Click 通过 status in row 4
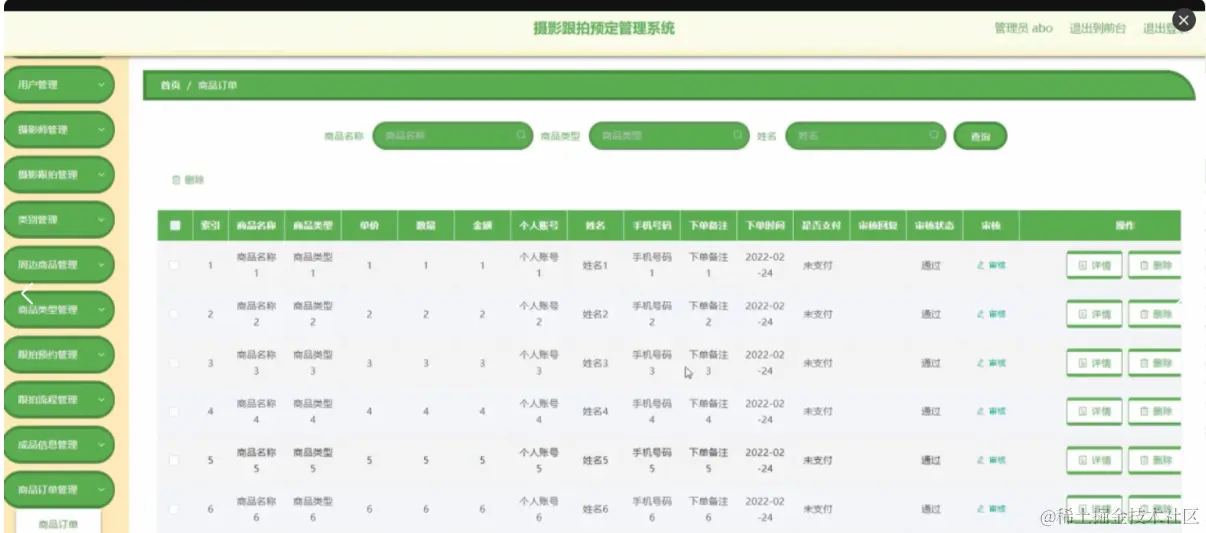1206x533 pixels. click(930, 411)
